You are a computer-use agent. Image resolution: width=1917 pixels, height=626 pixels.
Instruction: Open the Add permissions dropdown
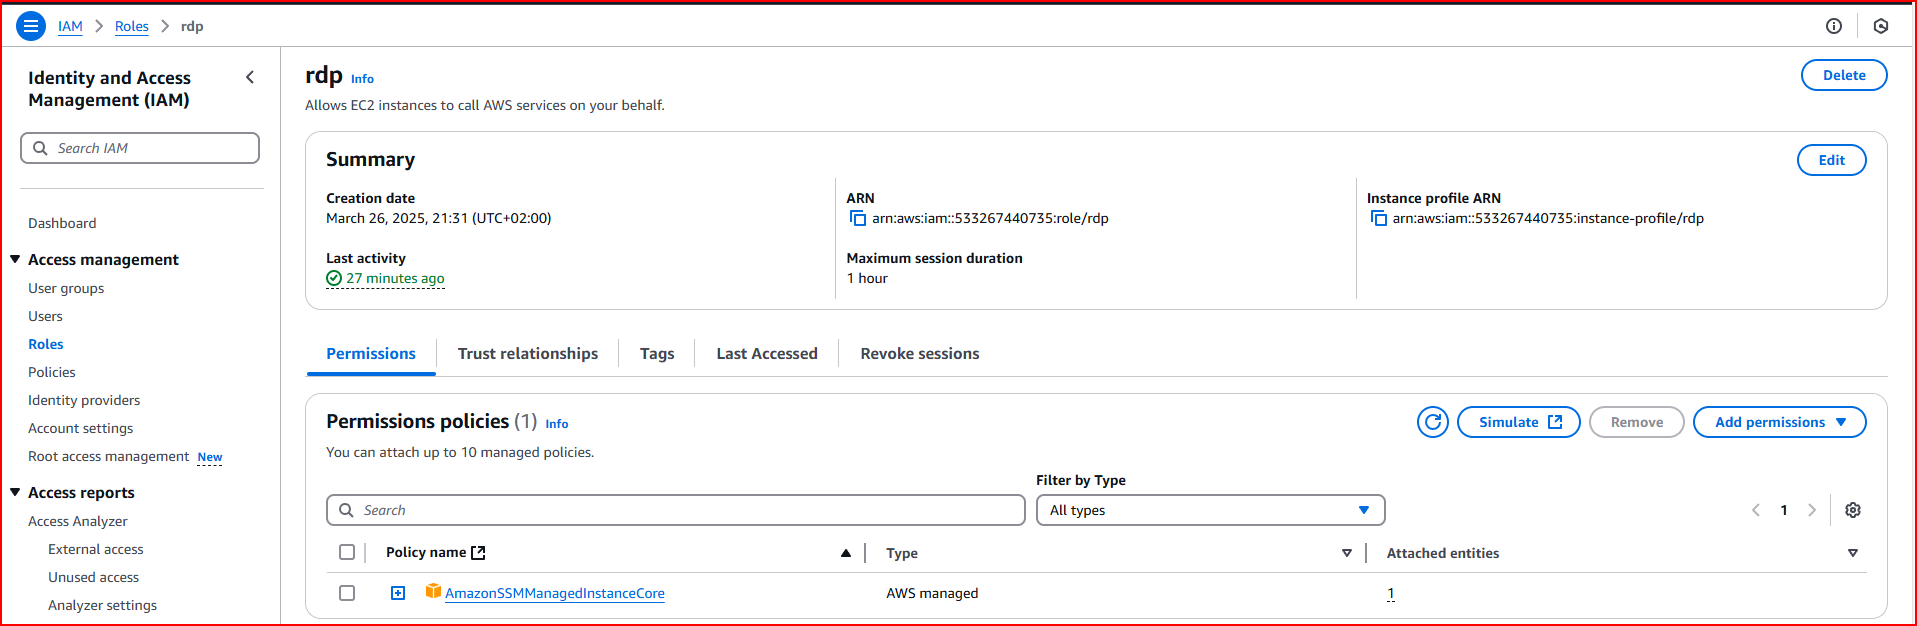tap(1779, 422)
